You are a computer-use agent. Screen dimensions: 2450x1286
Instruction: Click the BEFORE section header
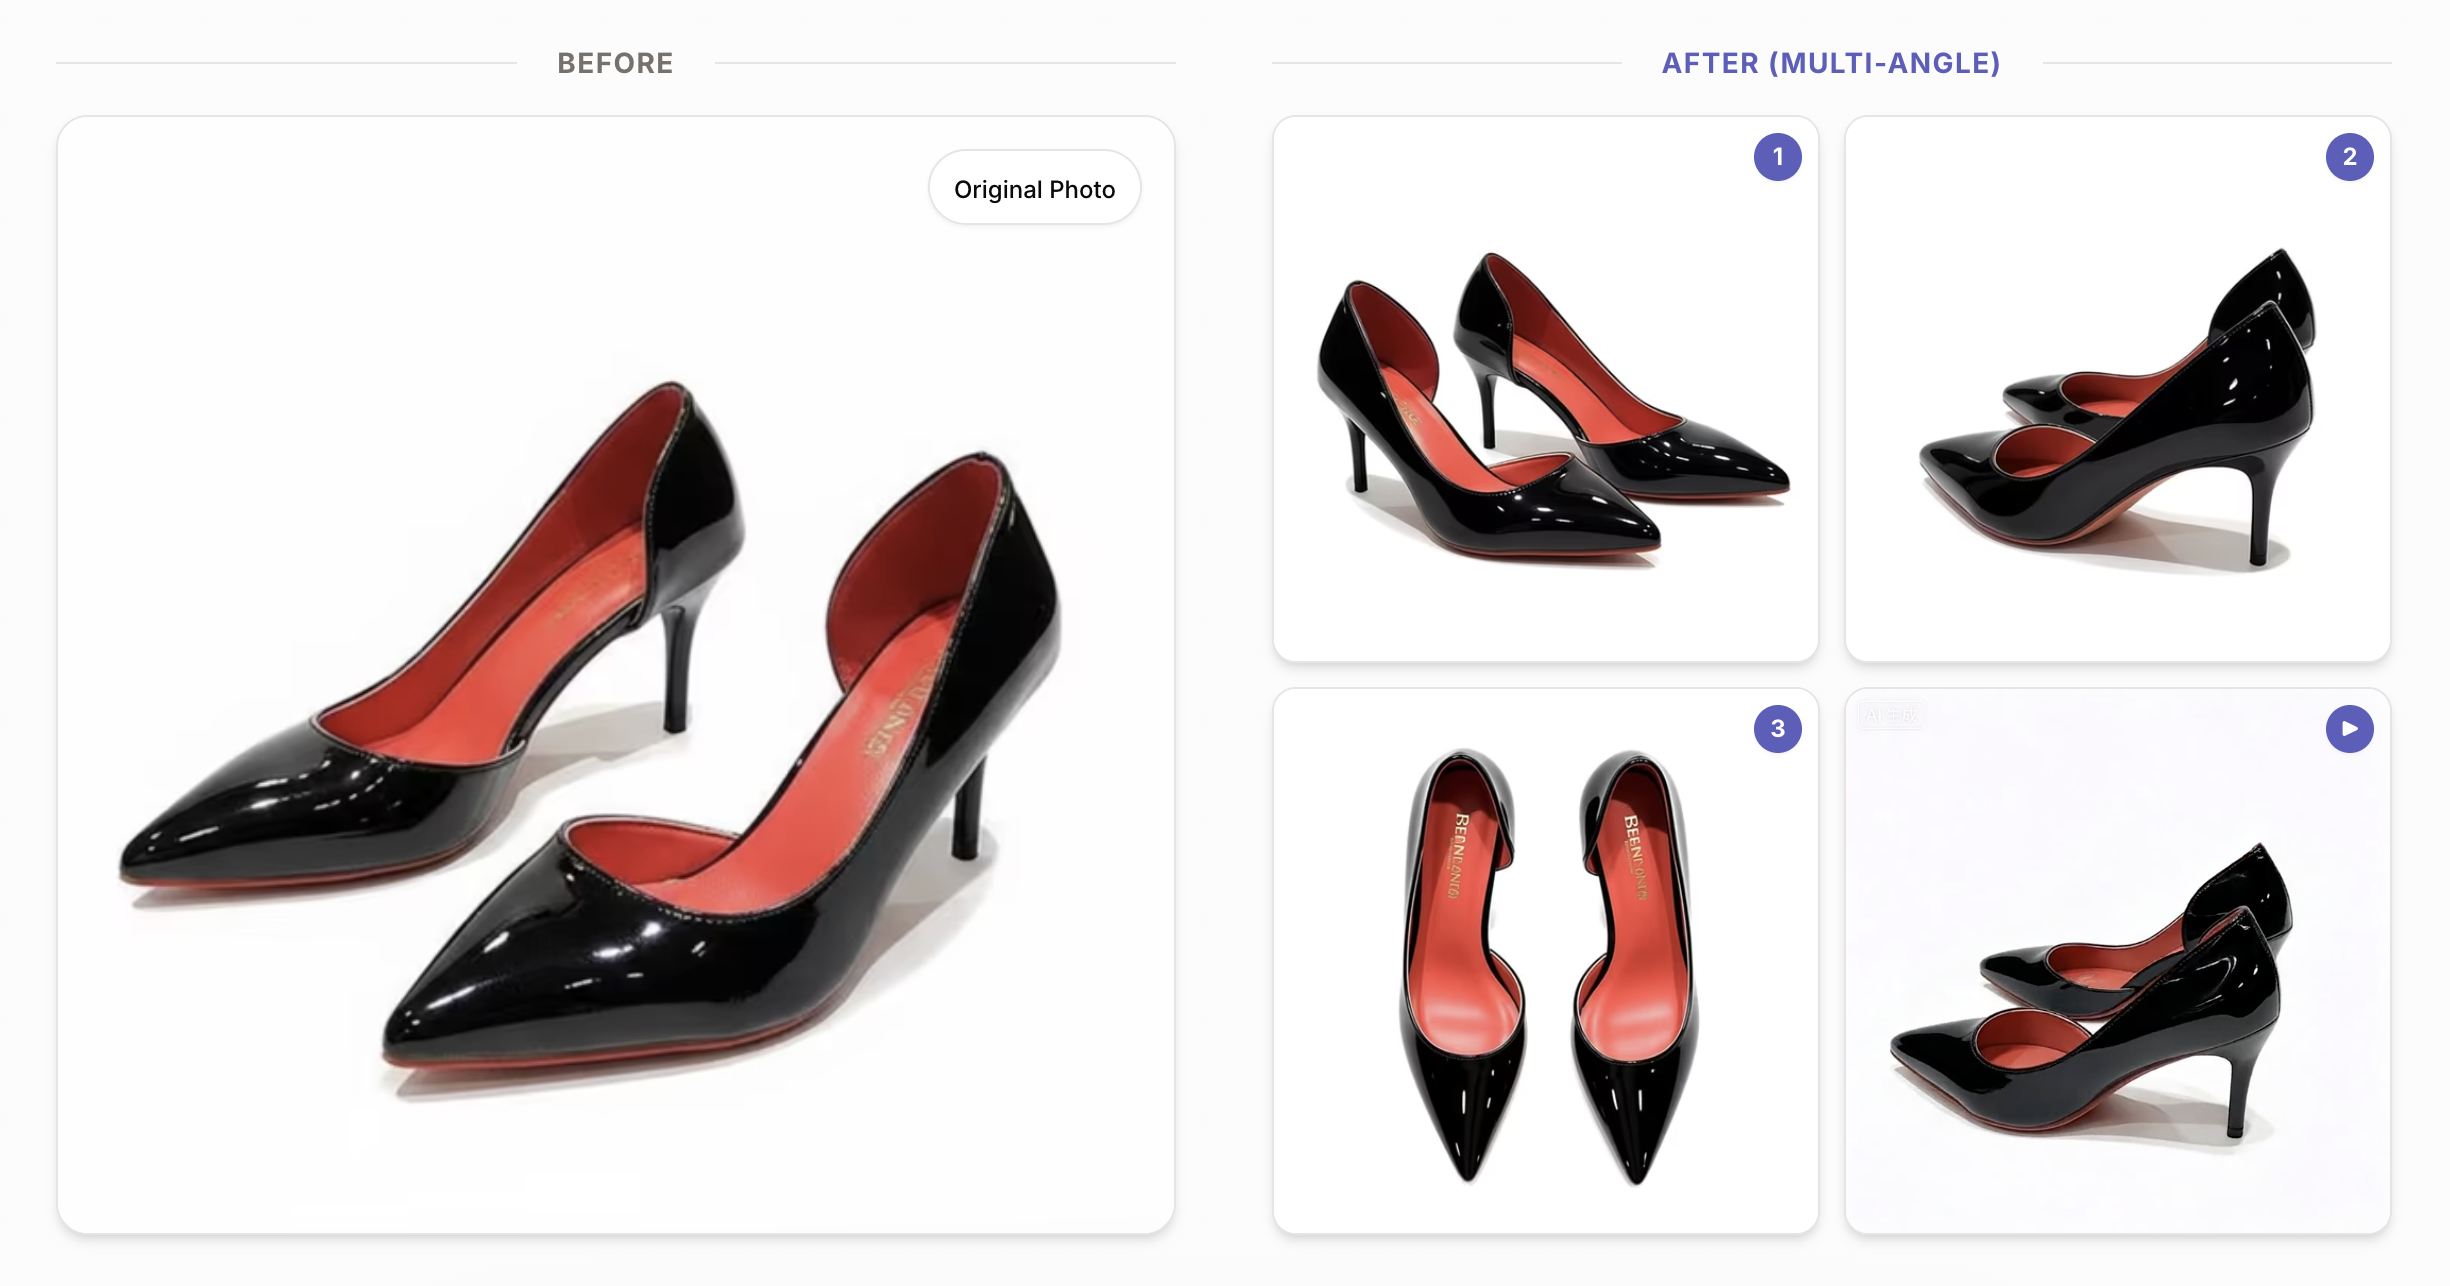pyautogui.click(x=614, y=63)
